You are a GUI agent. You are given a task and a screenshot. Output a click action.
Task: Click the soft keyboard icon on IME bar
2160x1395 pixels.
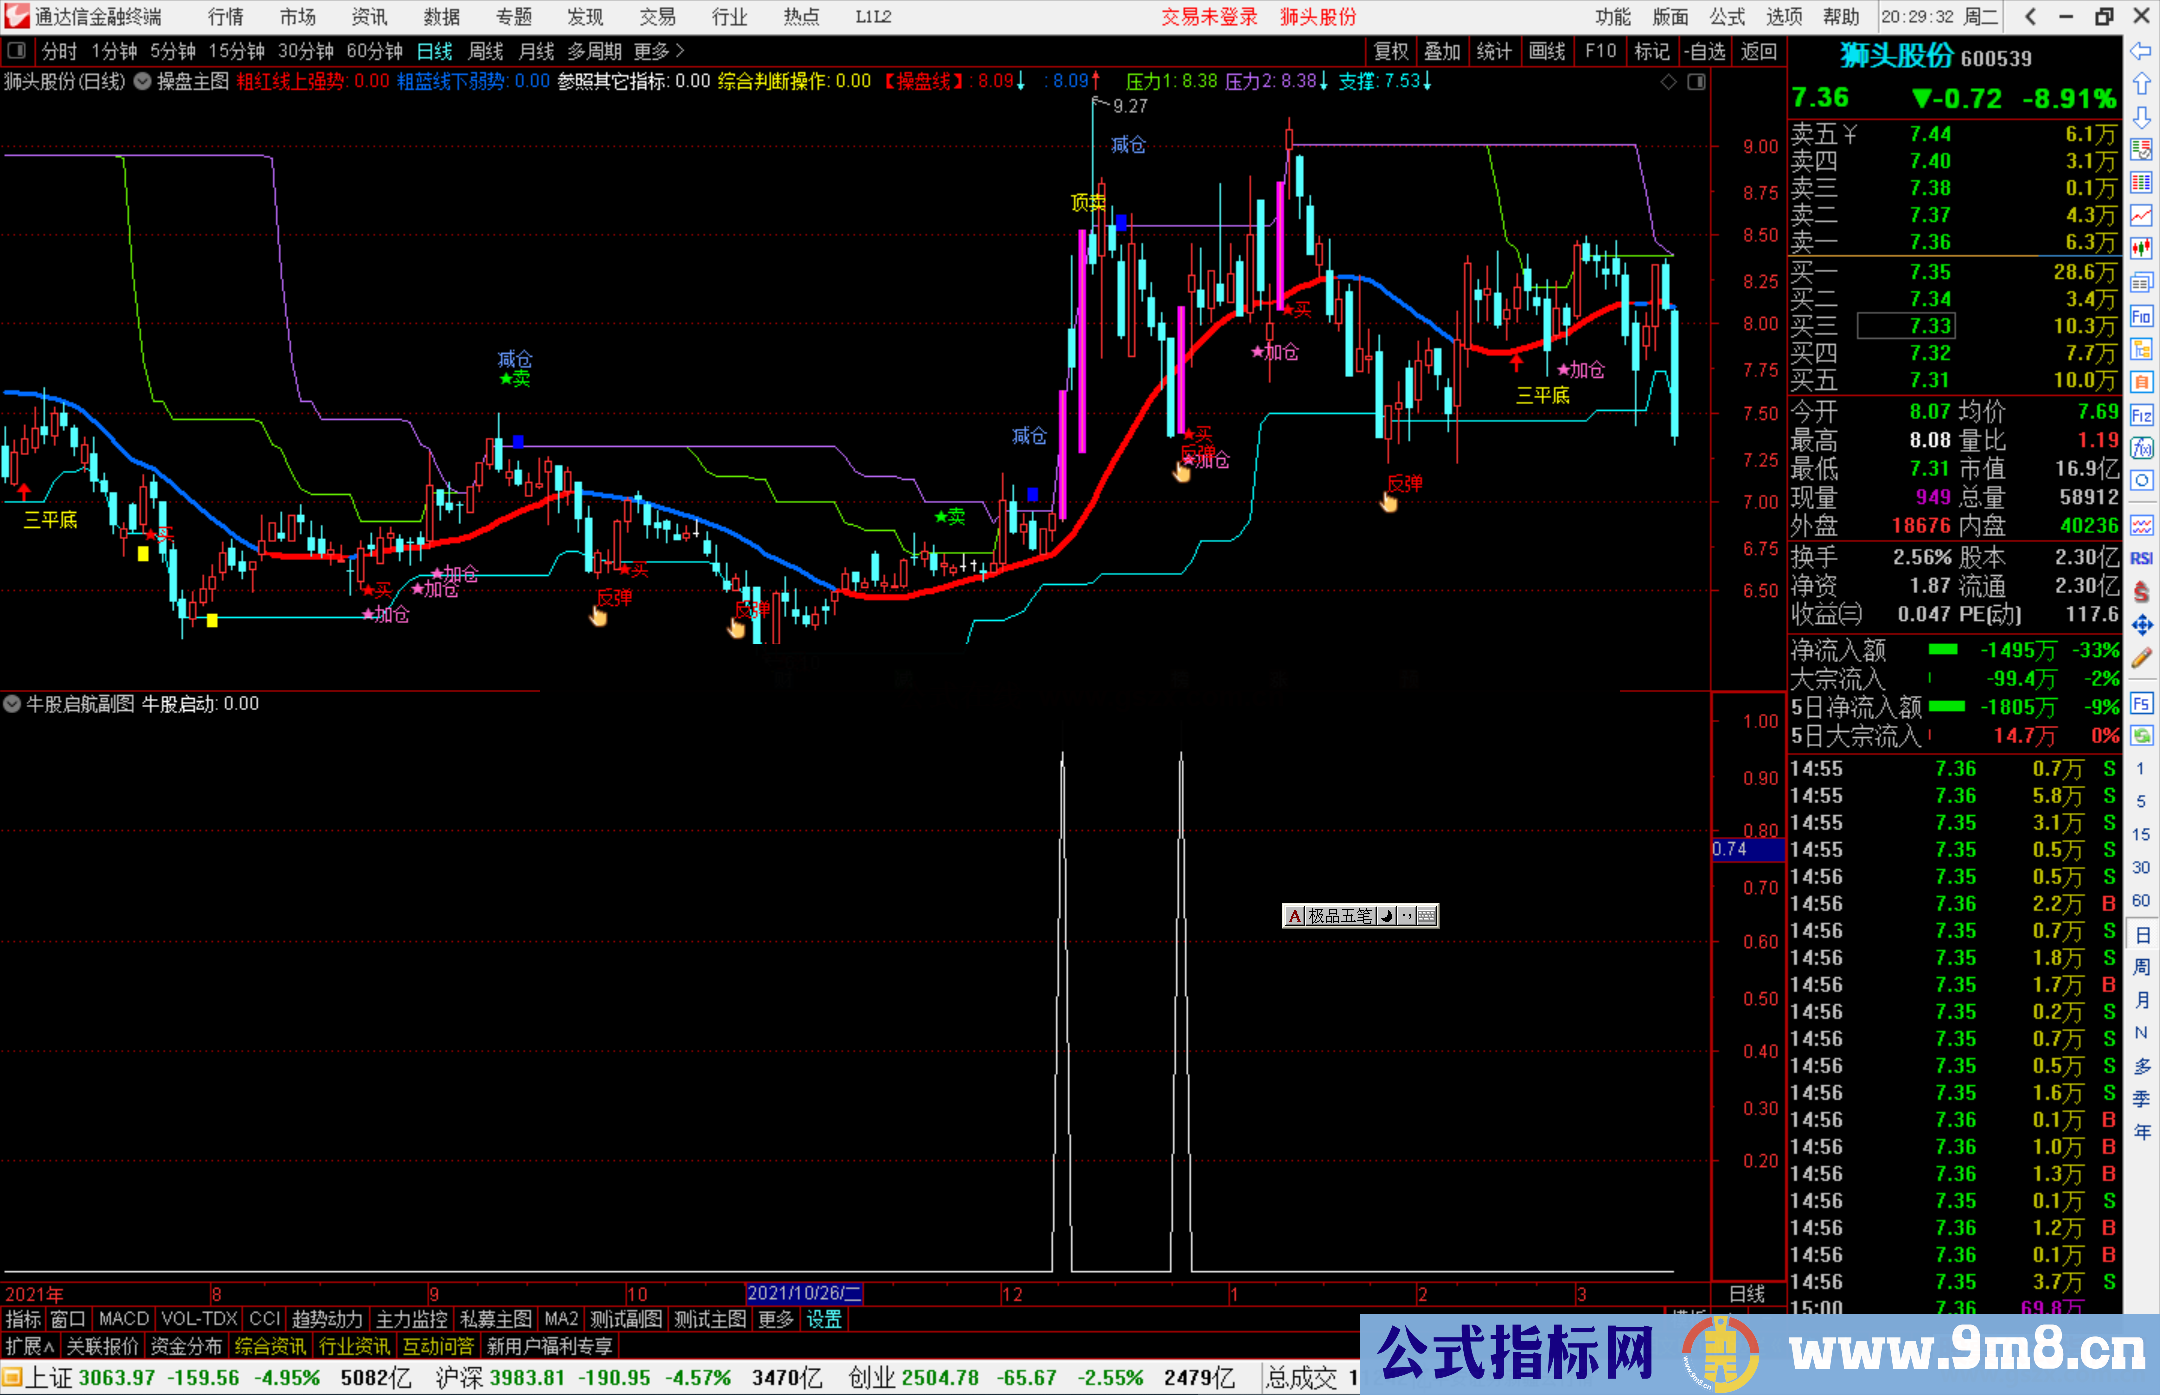pyautogui.click(x=1427, y=916)
